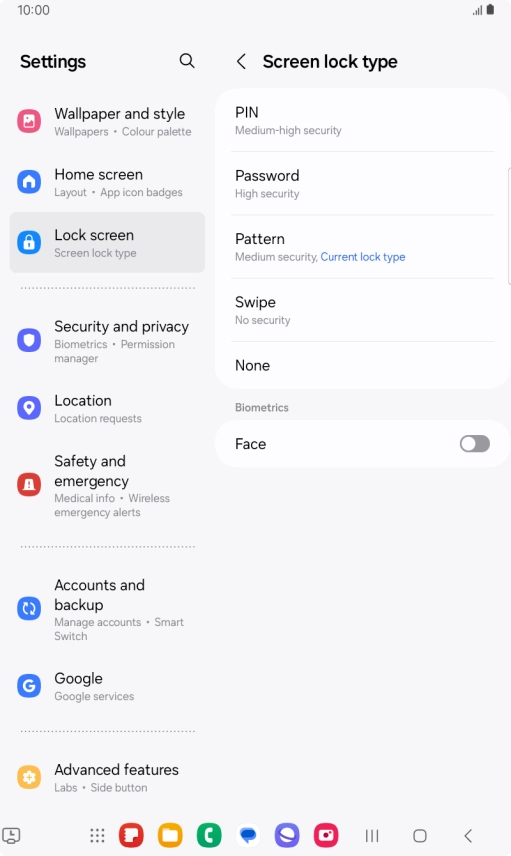Tap the home navigation button
The image size is (511, 856).
420,835
